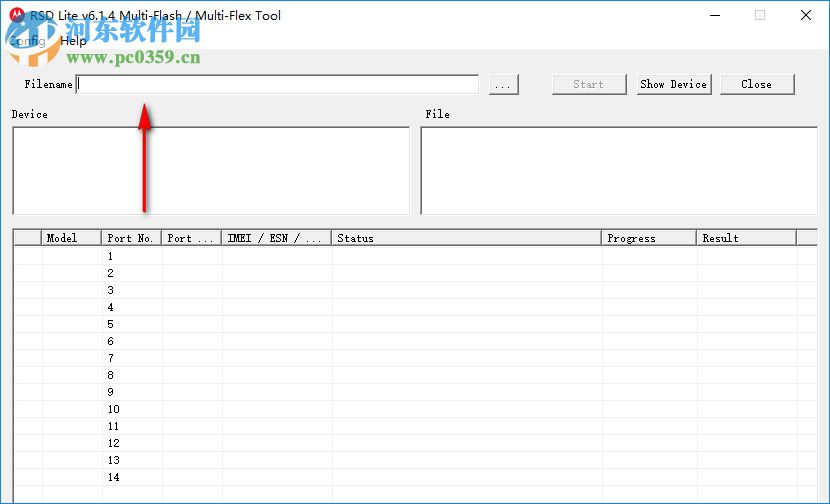Browse for firmware file with ... button
Viewport: 830px width, 504px height.
tap(503, 84)
